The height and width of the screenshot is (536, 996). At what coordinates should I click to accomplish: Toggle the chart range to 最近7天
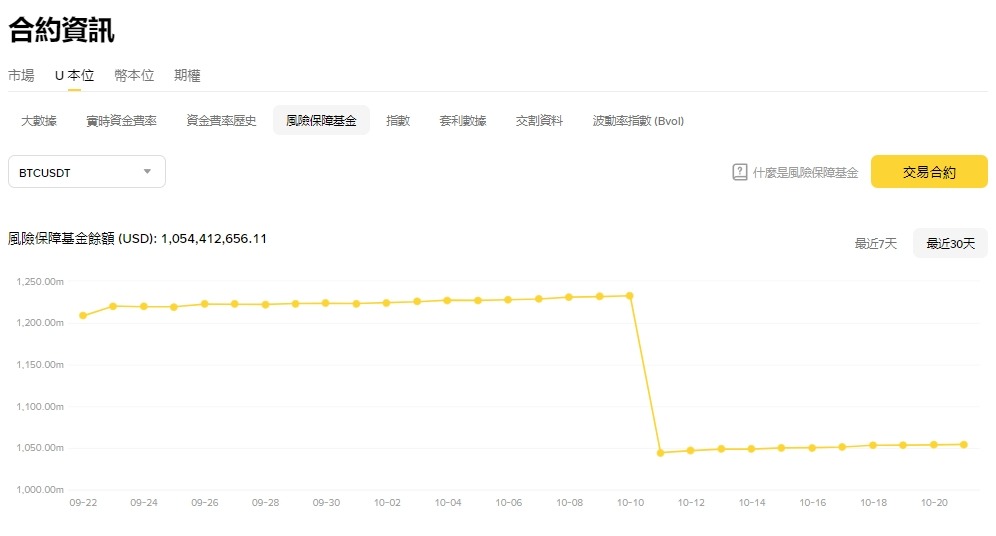tap(875, 243)
